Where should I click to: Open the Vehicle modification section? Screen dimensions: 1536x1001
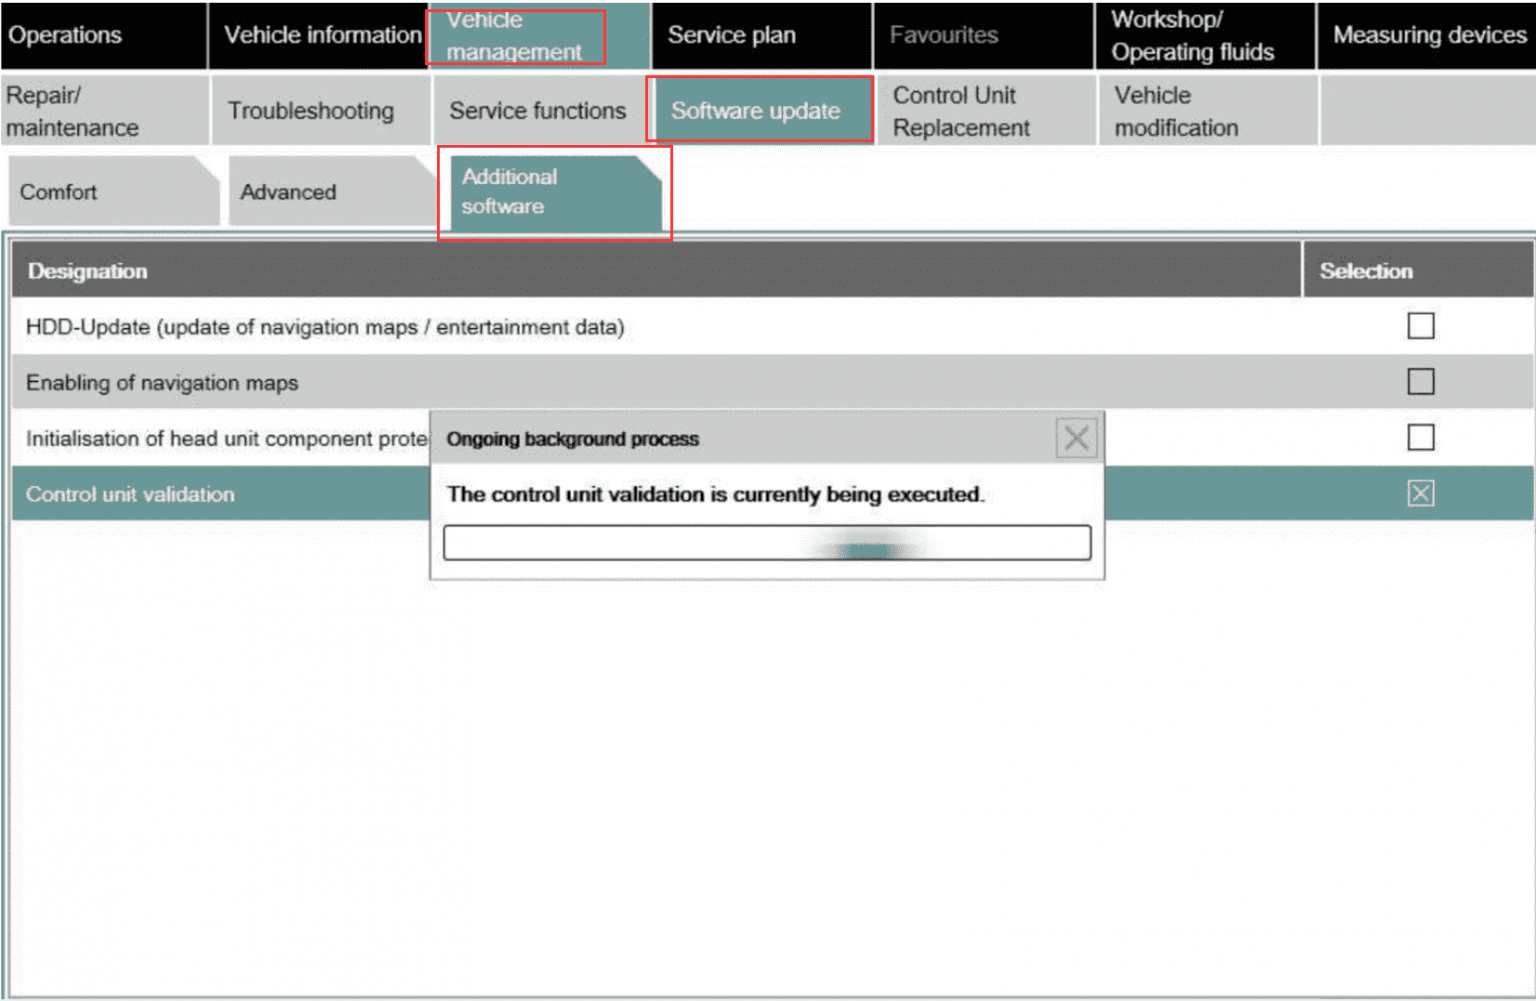click(x=1176, y=110)
